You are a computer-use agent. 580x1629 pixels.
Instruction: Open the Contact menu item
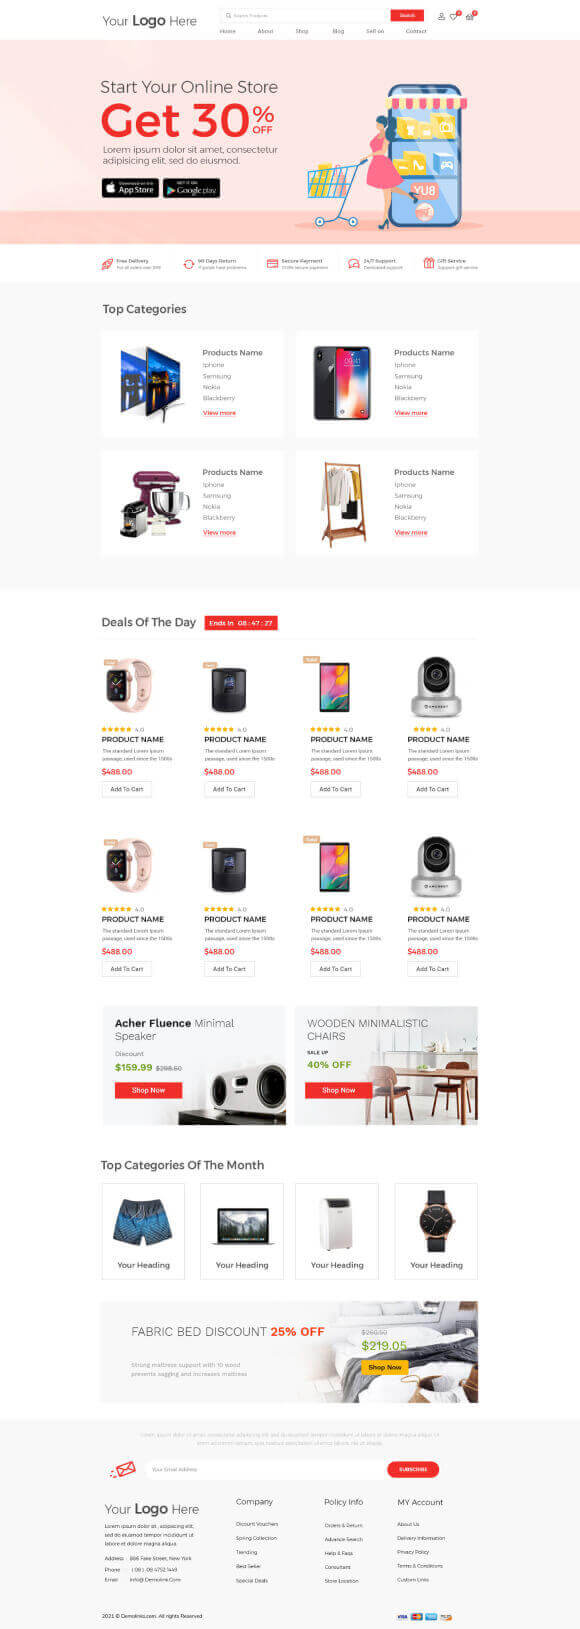pos(416,31)
